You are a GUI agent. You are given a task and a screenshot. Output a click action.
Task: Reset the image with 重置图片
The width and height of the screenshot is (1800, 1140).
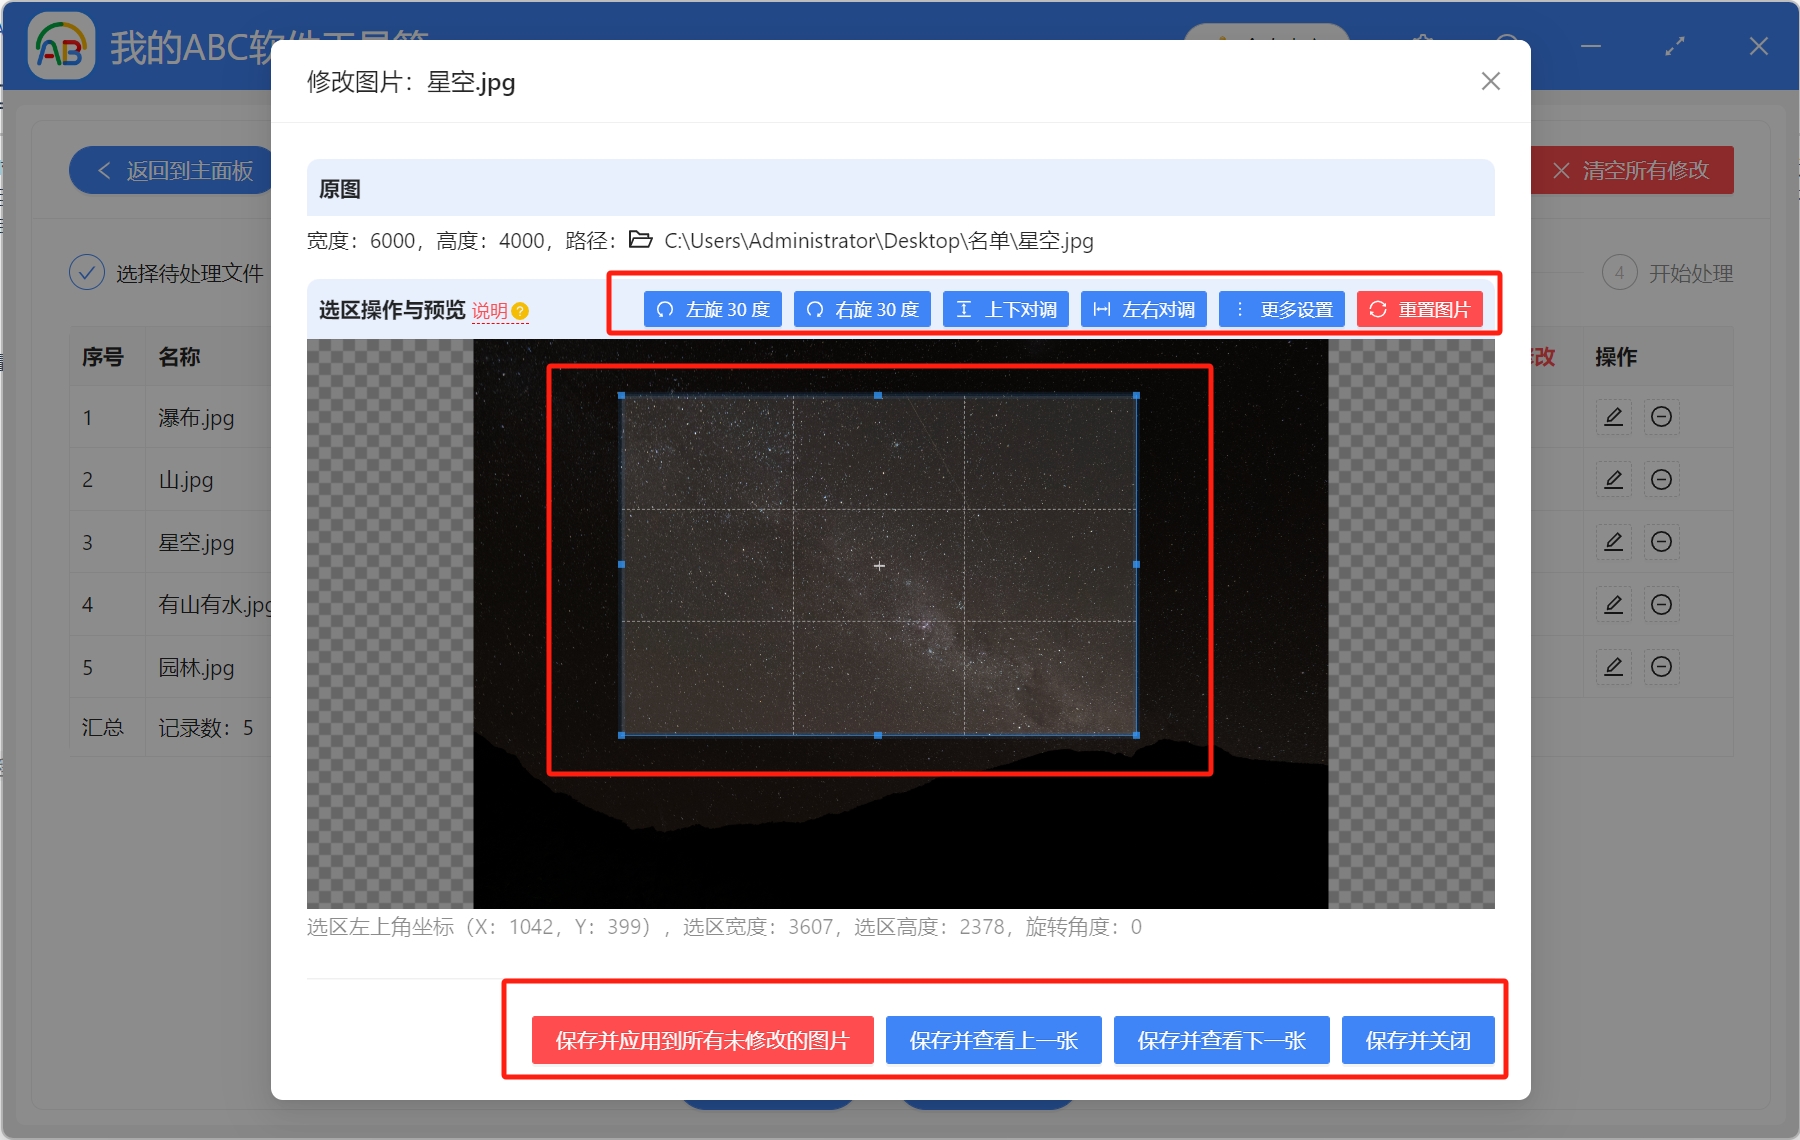(x=1419, y=310)
